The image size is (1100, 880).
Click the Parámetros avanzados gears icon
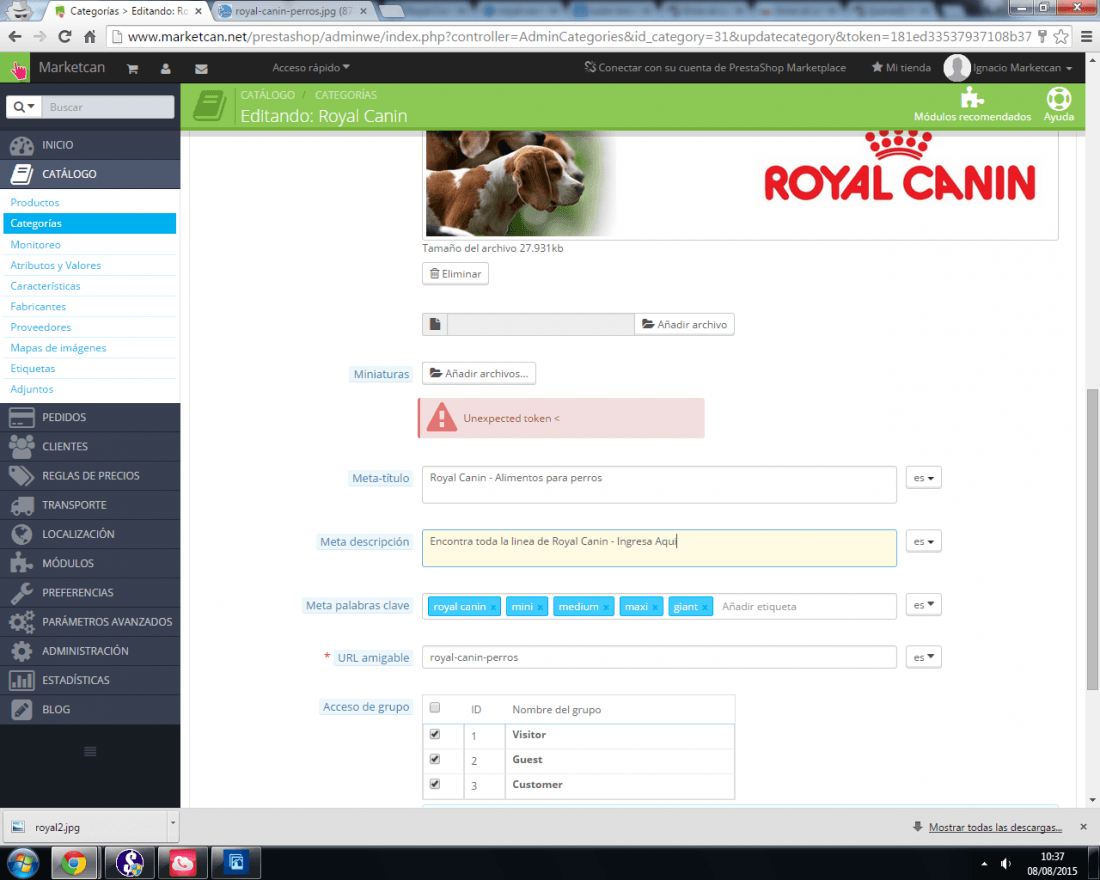tap(22, 622)
